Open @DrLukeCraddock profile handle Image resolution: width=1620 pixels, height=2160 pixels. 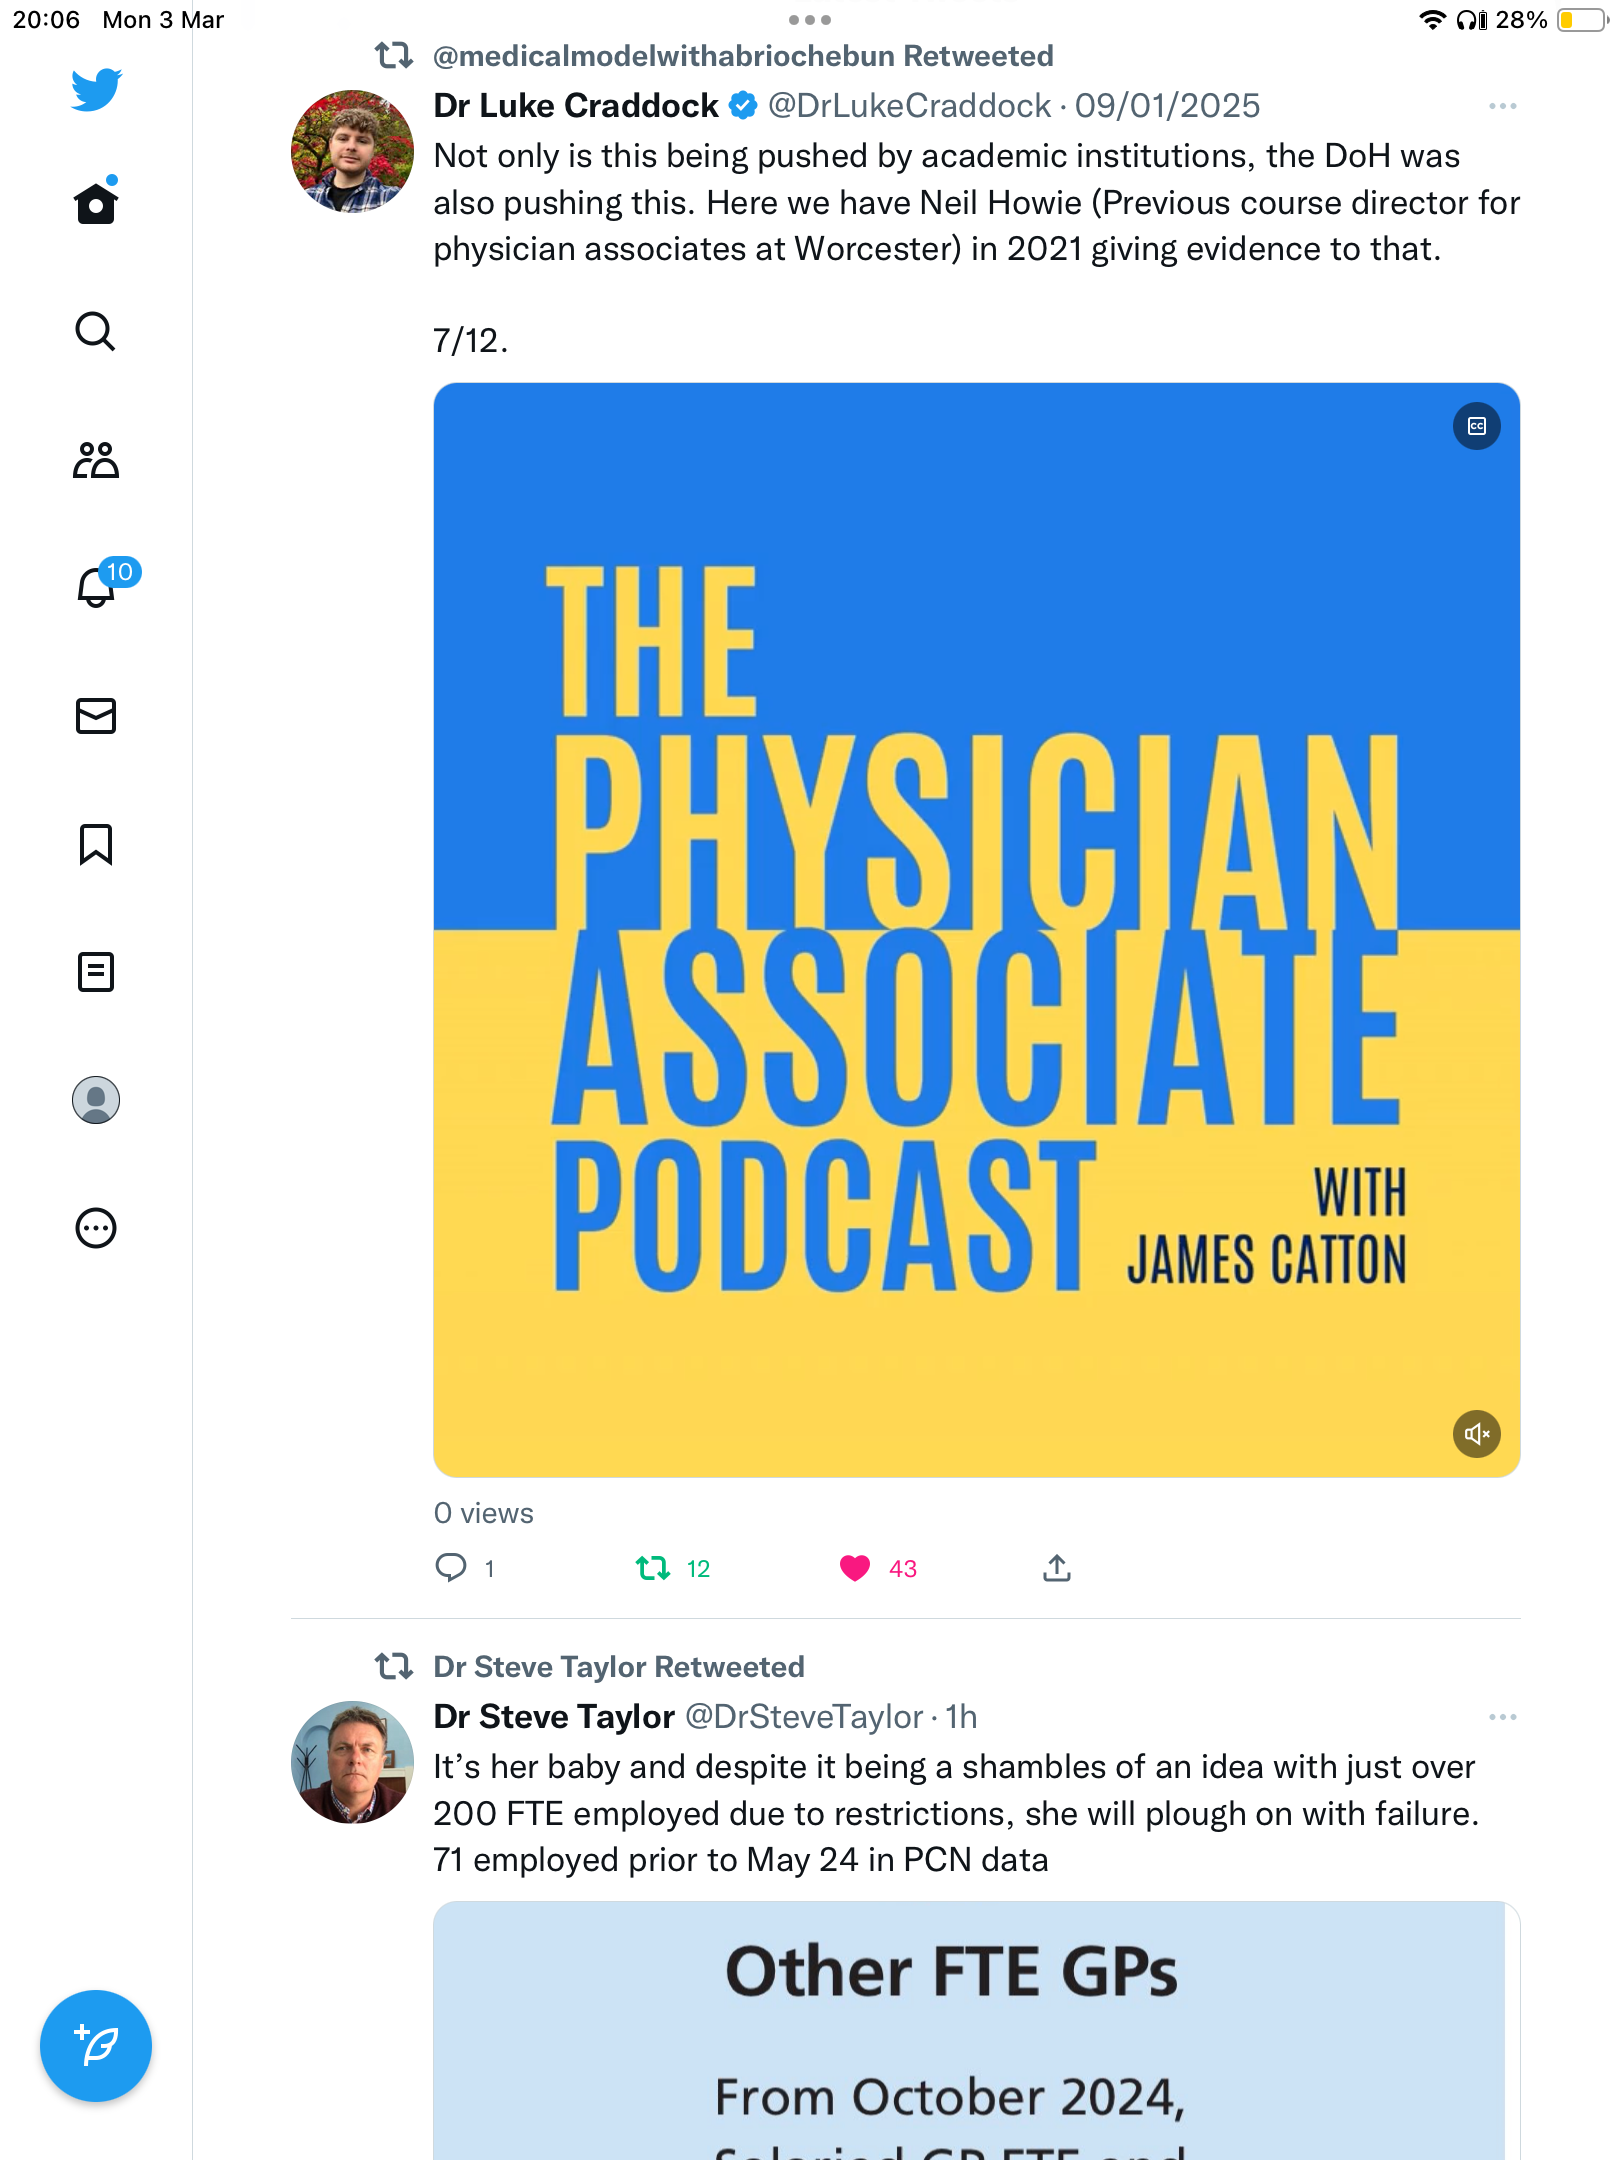(909, 106)
